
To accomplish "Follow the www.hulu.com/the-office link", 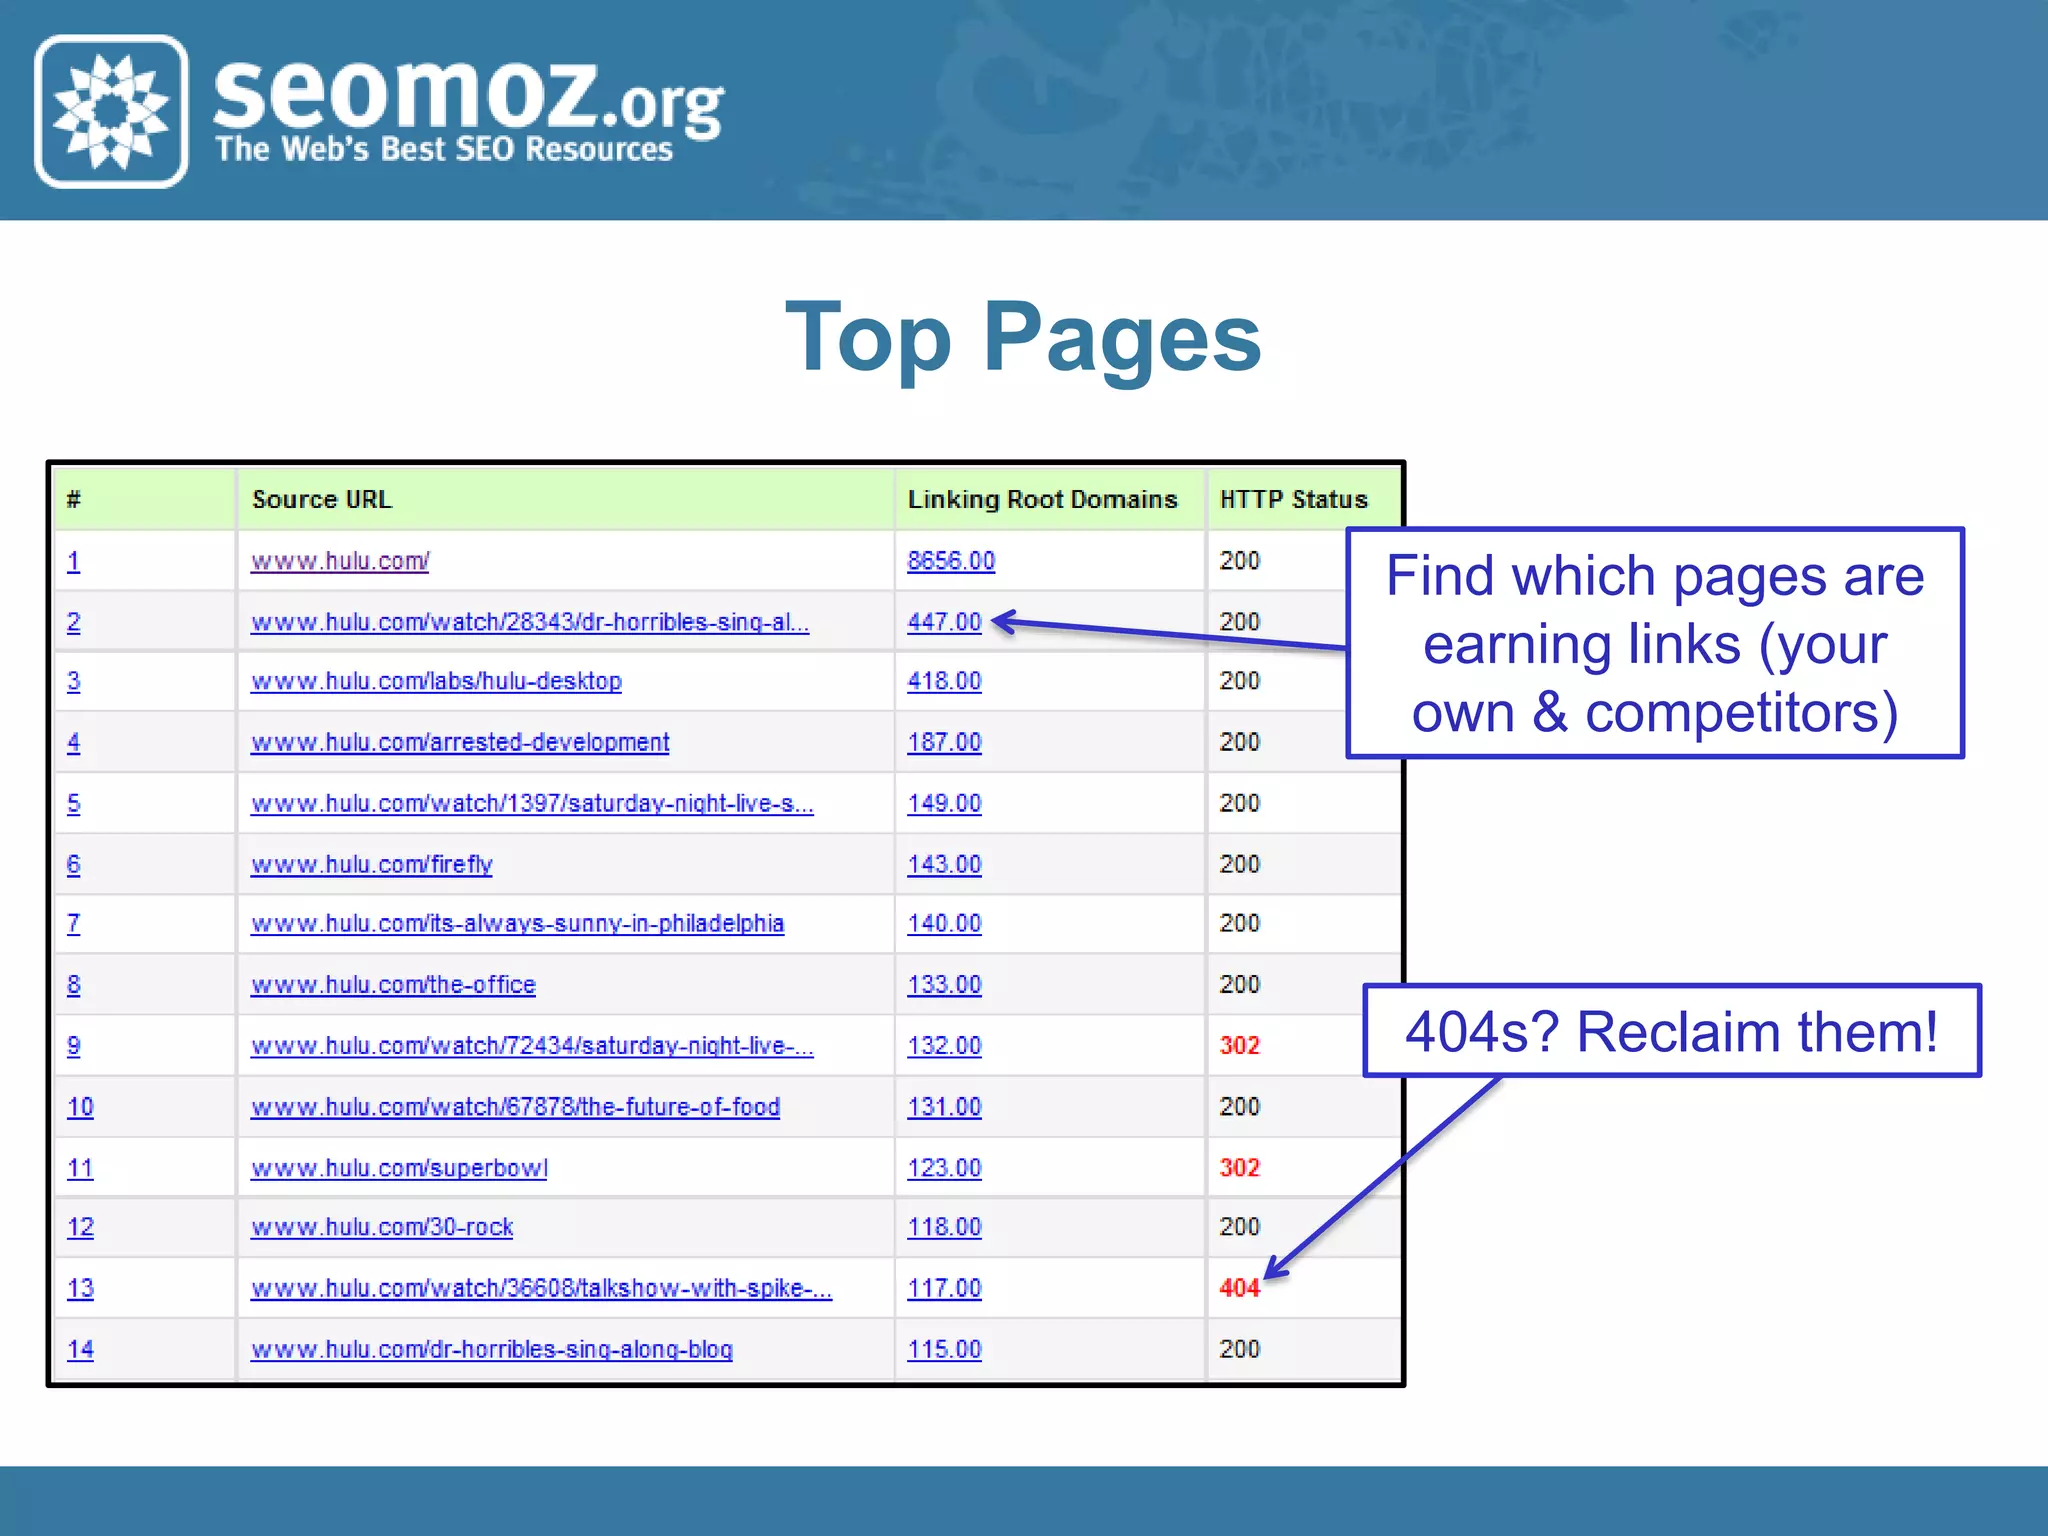I will tap(393, 984).
